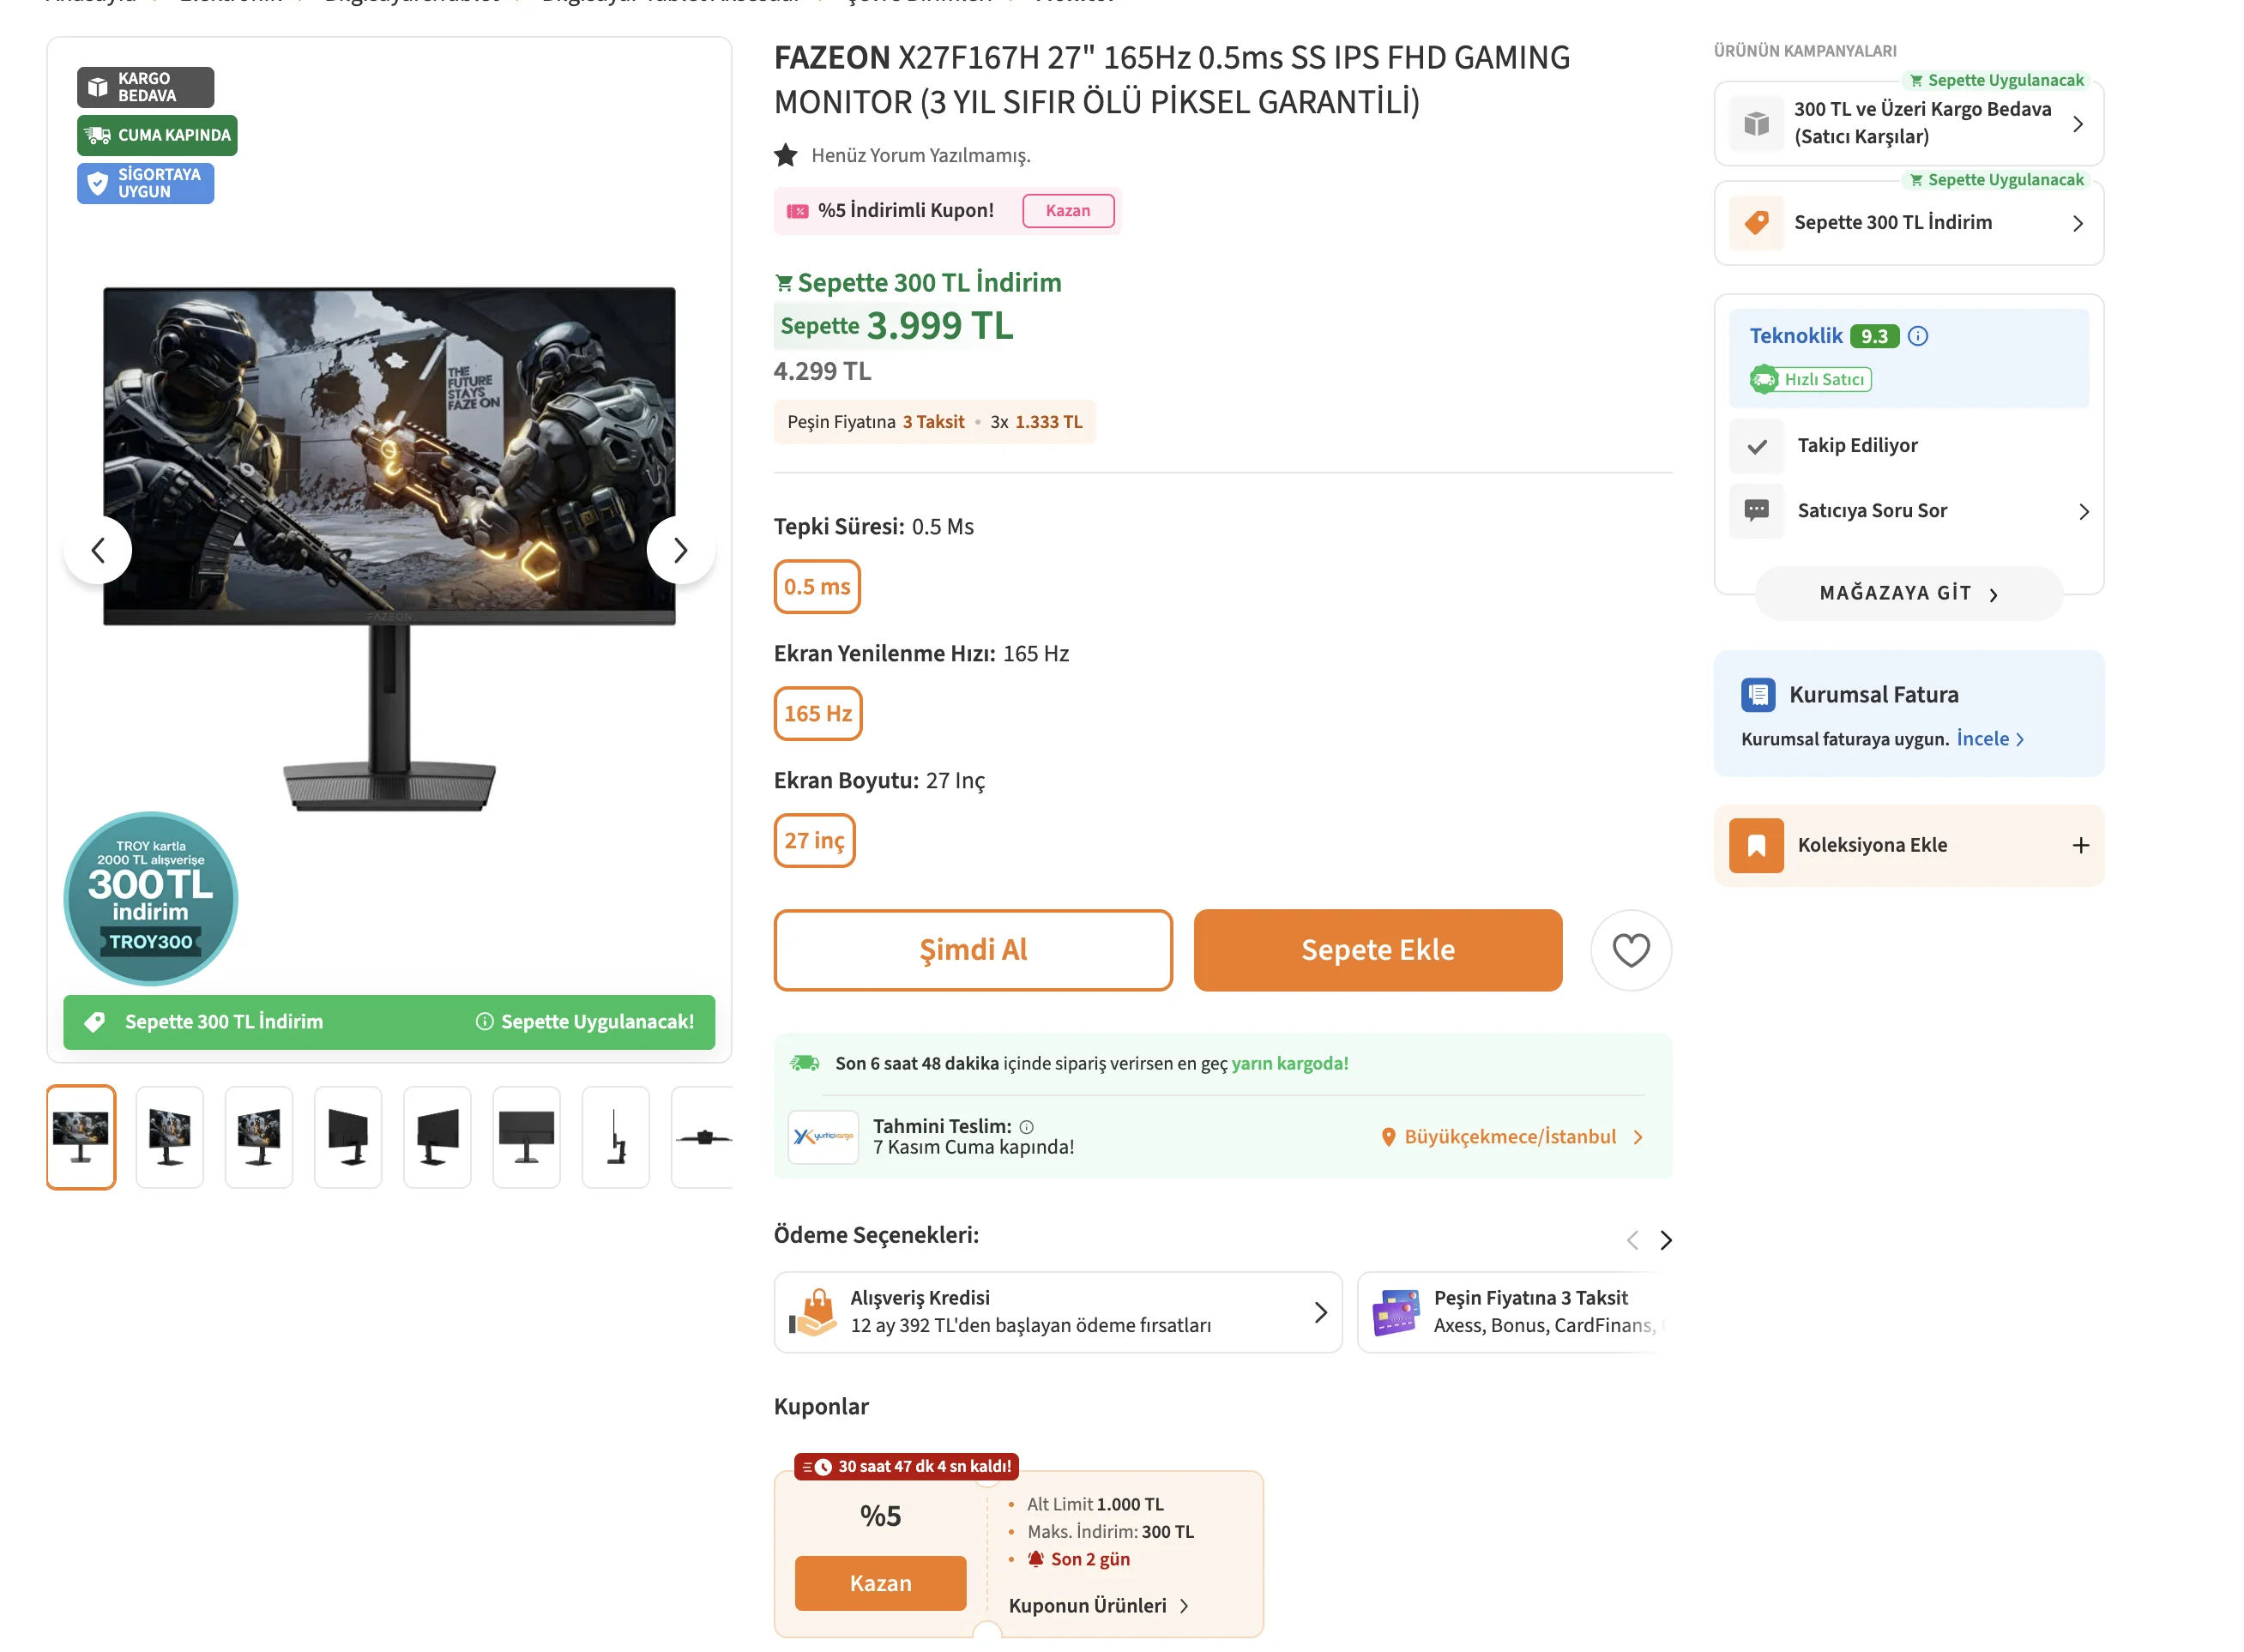Click the Şimdi Al button
The width and height of the screenshot is (2244, 1652).
972,950
